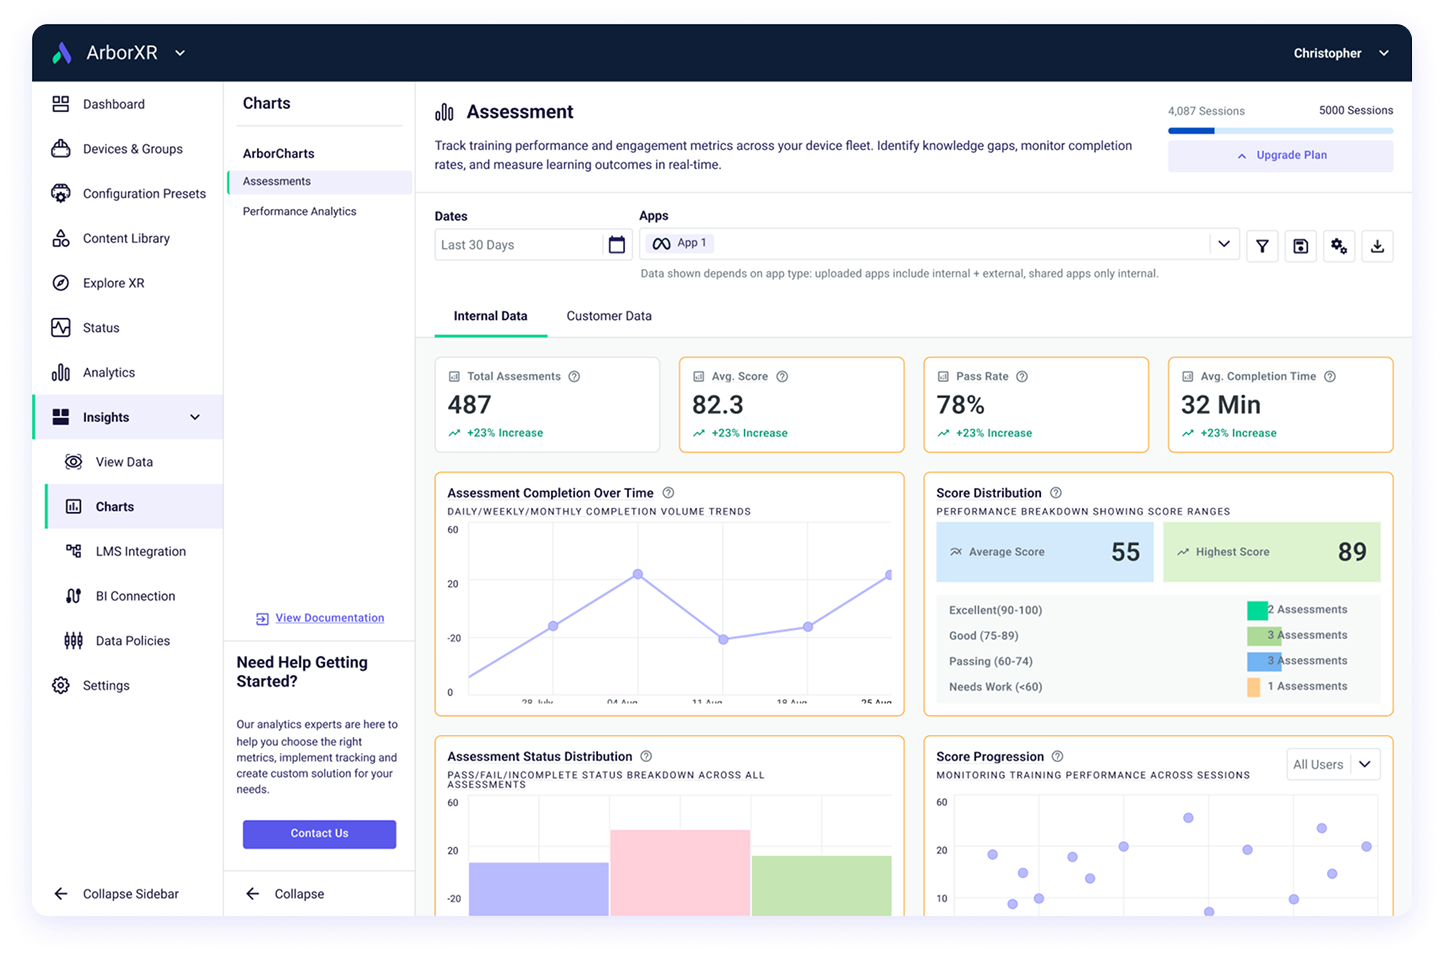Image resolution: width=1444 pixels, height=956 pixels.
Task: Click the Contact Us button
Action: click(x=319, y=833)
